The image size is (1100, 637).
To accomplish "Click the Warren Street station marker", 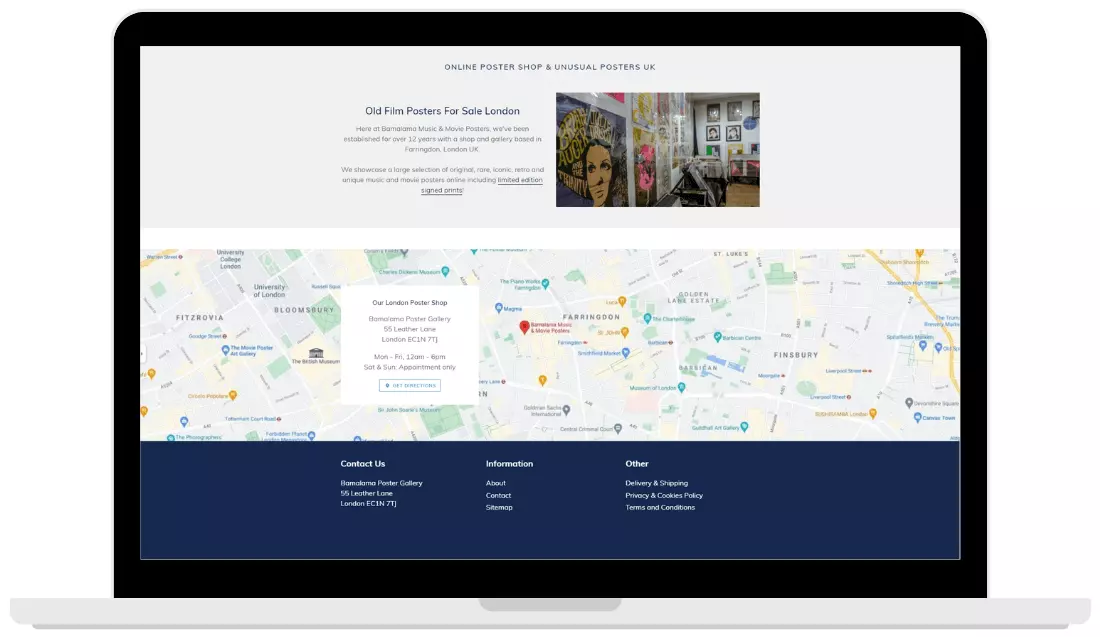I will (x=180, y=257).
